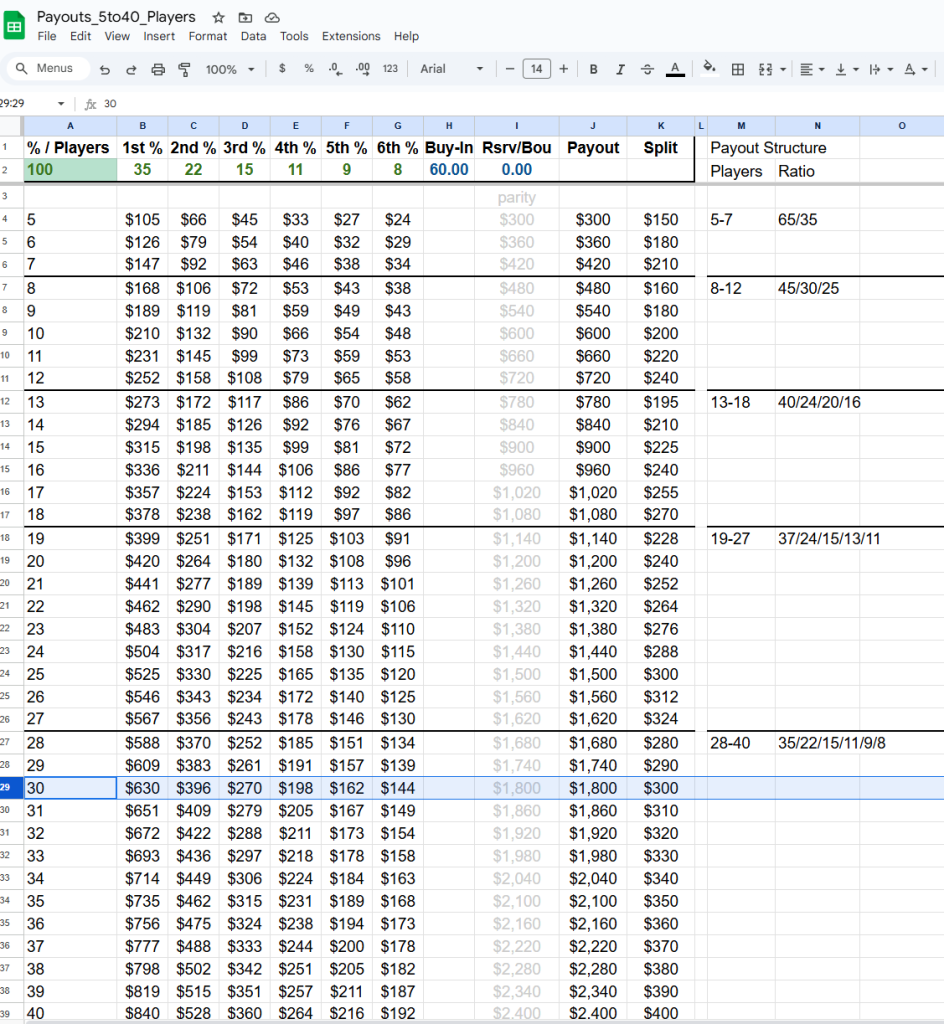This screenshot has height=1024, width=944.
Task: Select the paint format tool
Action: click(184, 69)
